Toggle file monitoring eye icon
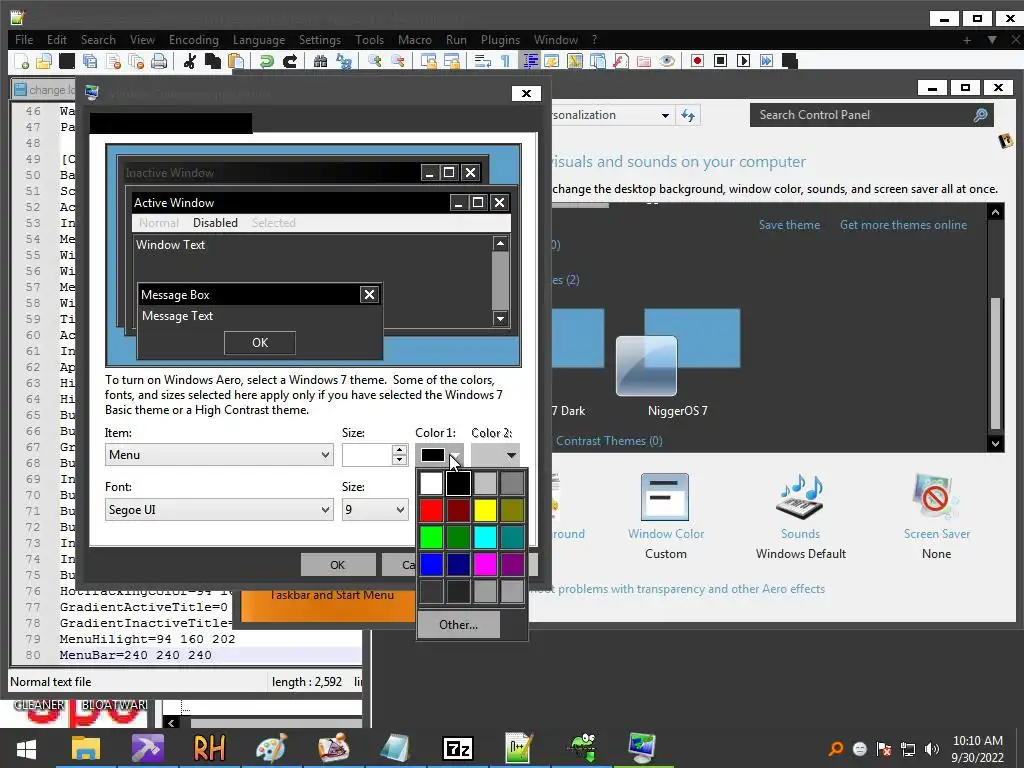Viewport: 1024px width, 768px height. coord(667,61)
